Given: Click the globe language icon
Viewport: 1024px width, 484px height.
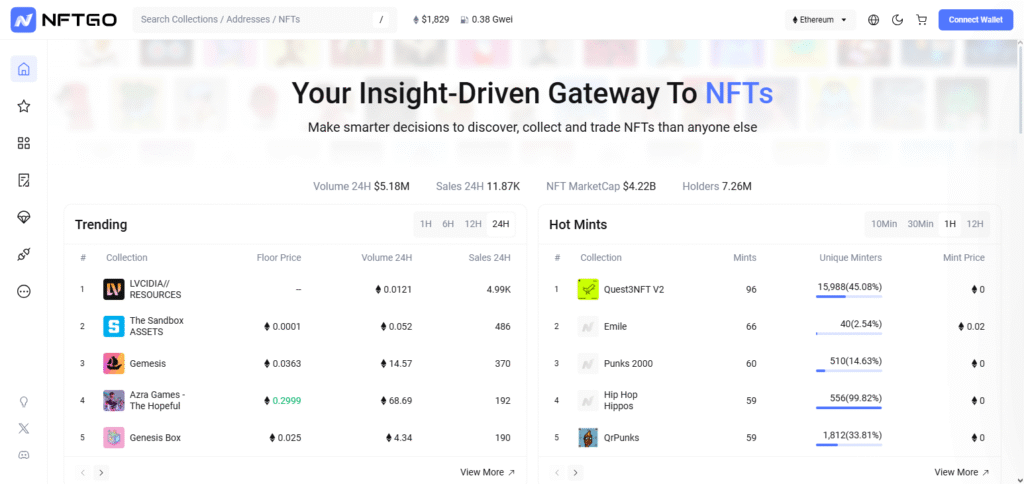Looking at the screenshot, I should pyautogui.click(x=873, y=20).
